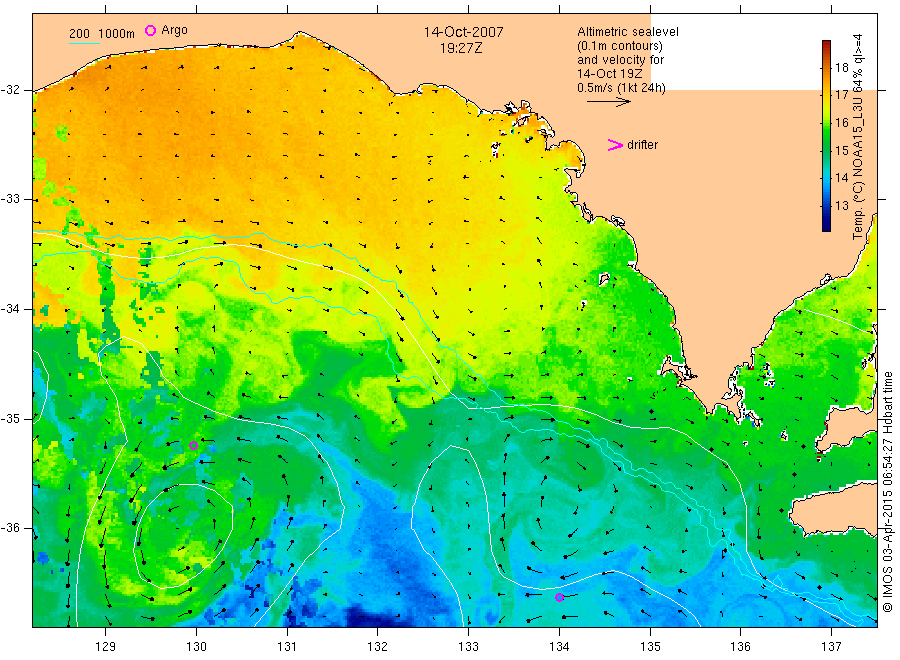Click the "14-Oct 19Z" caption line
The width and height of the screenshot is (900, 660).
tap(610, 74)
